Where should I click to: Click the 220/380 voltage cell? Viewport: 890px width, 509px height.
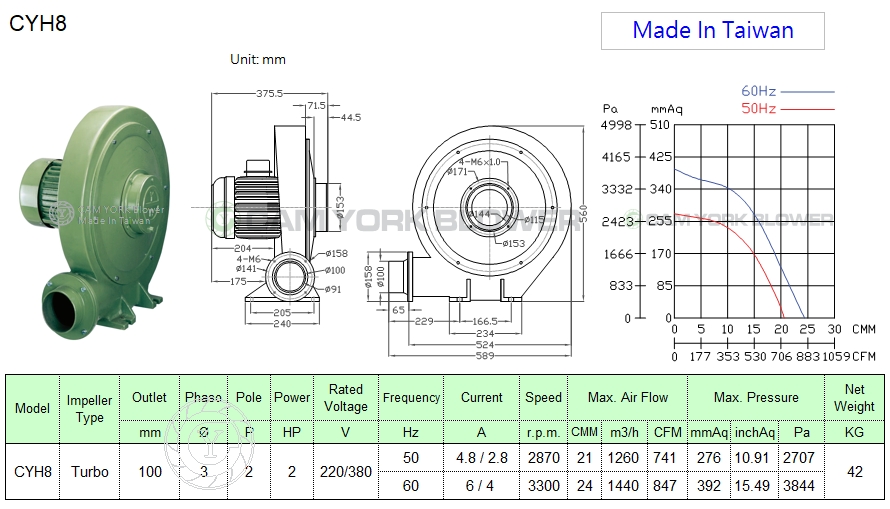click(x=346, y=472)
